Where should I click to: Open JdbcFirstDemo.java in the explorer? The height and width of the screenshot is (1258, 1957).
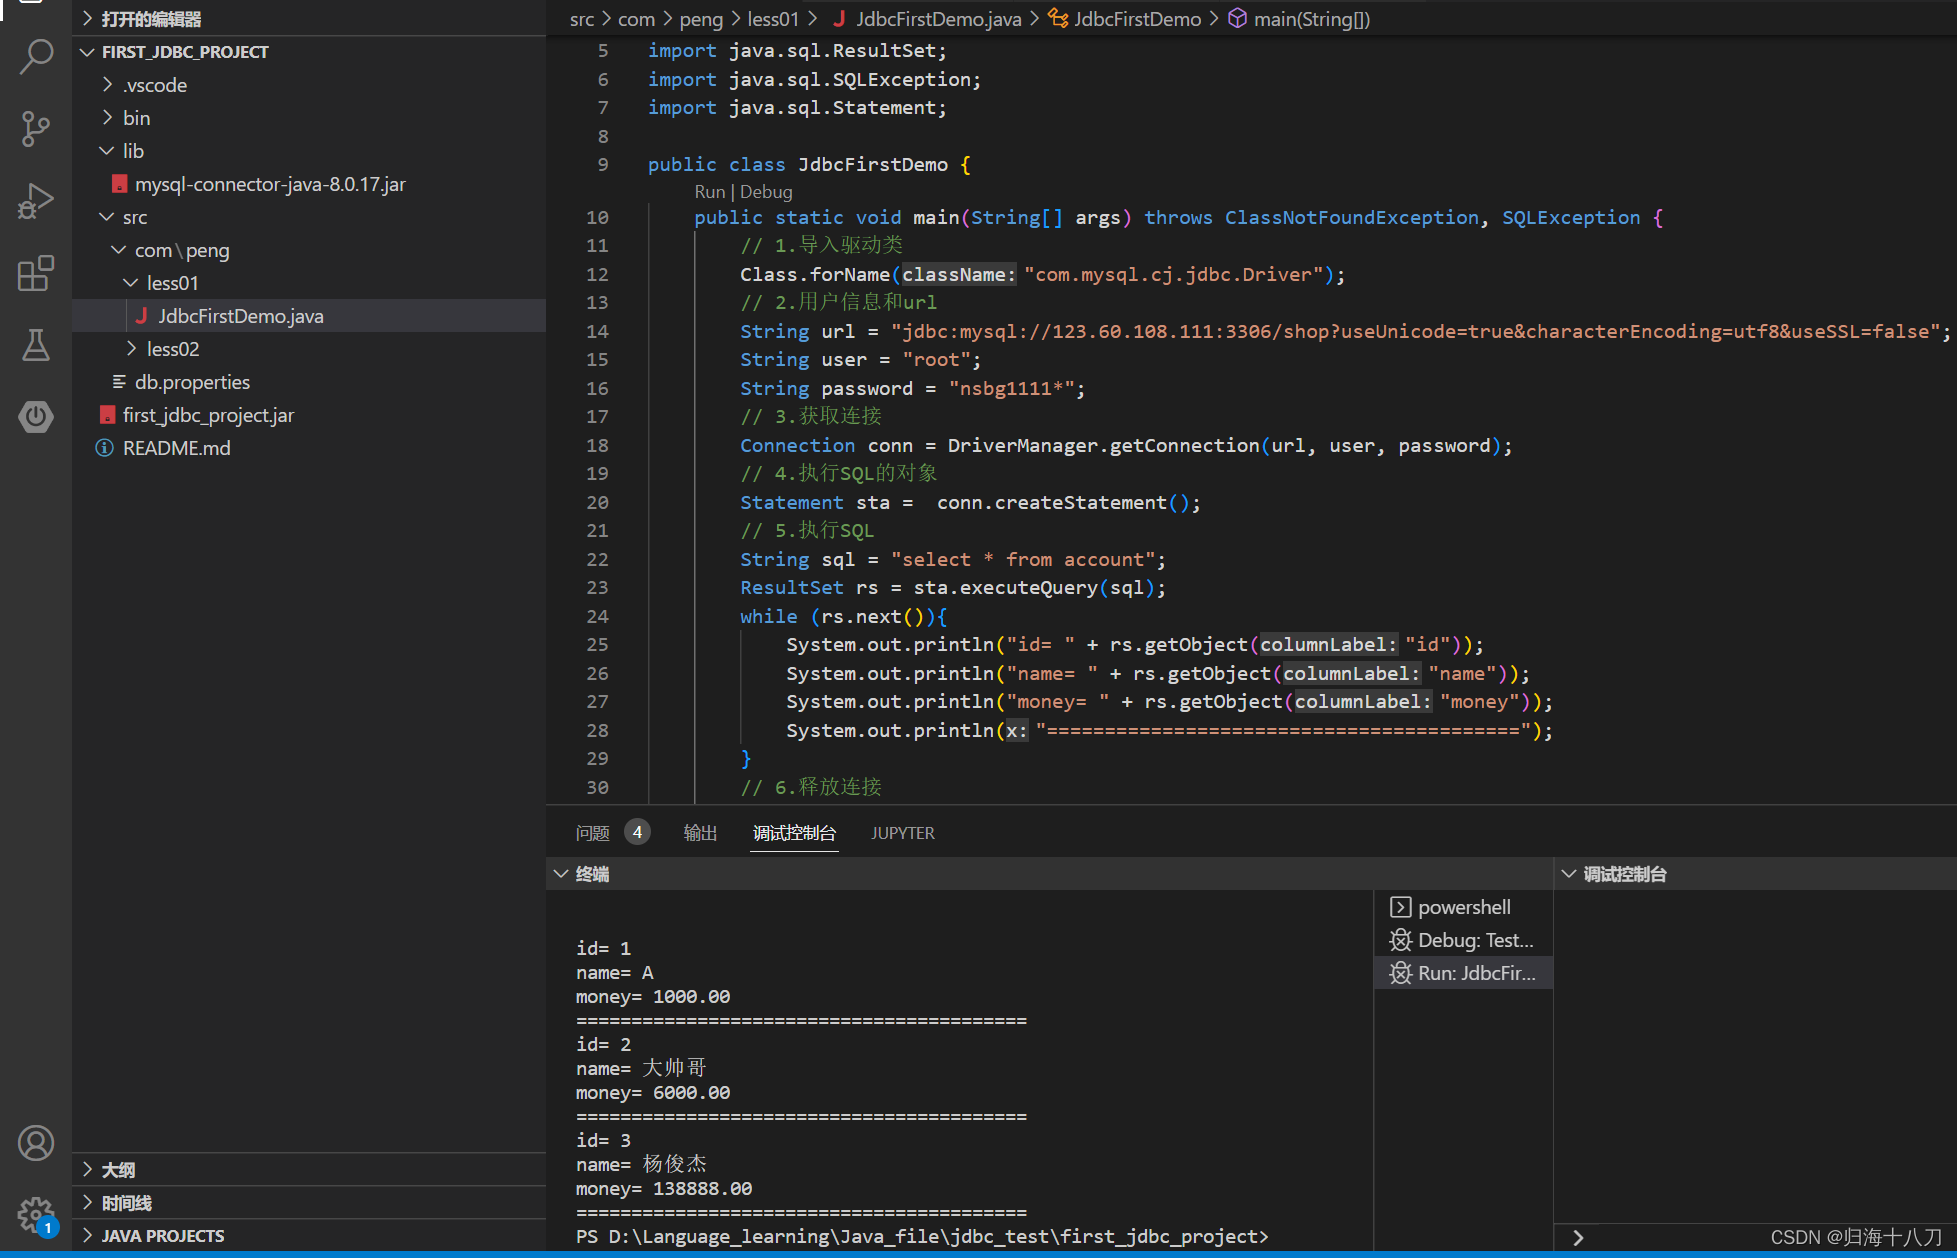(x=310, y=316)
